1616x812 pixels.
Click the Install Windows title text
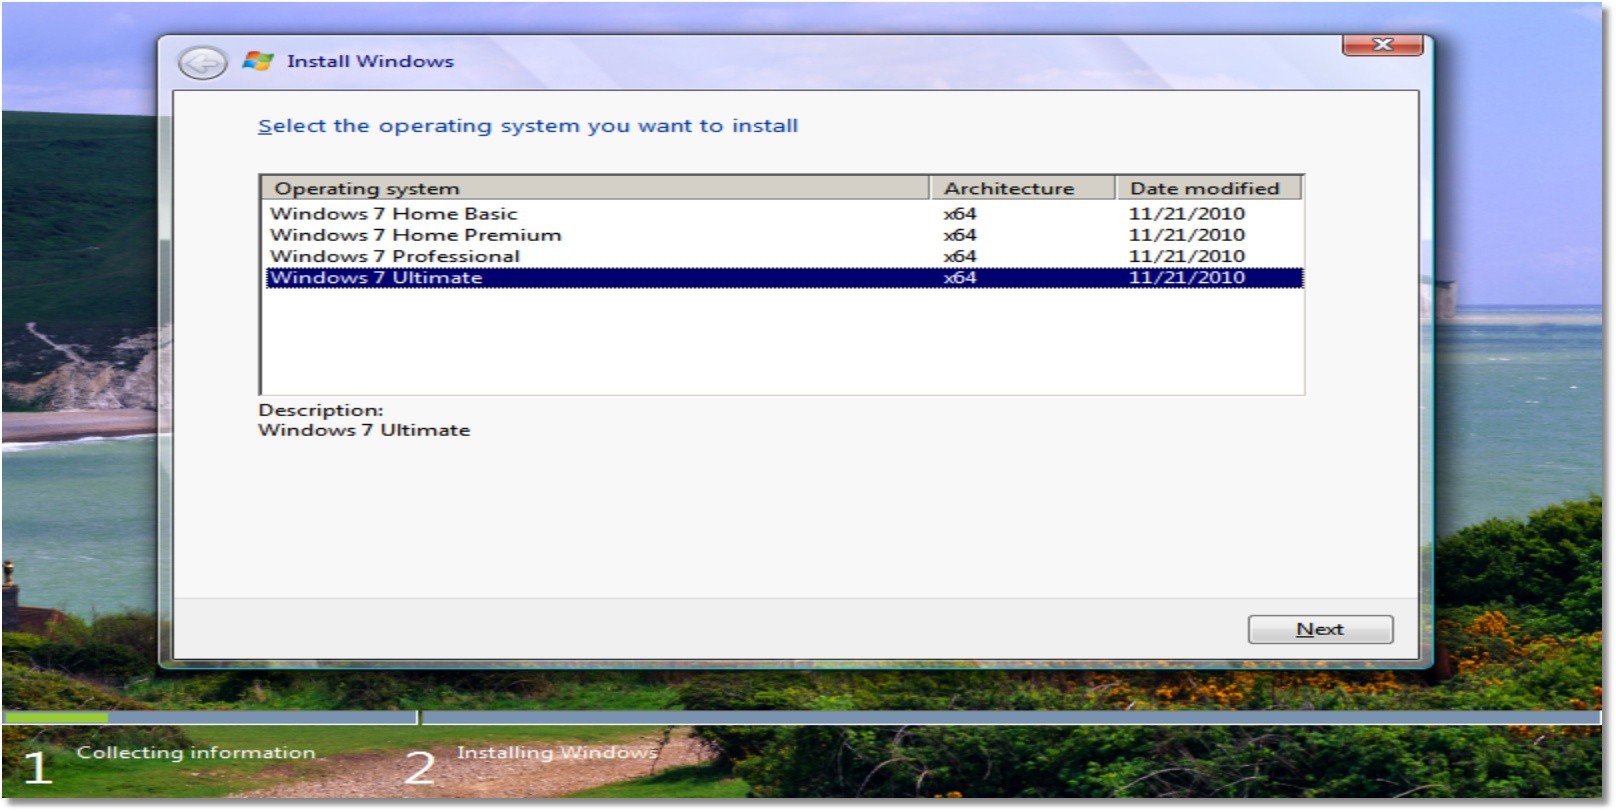click(x=370, y=61)
